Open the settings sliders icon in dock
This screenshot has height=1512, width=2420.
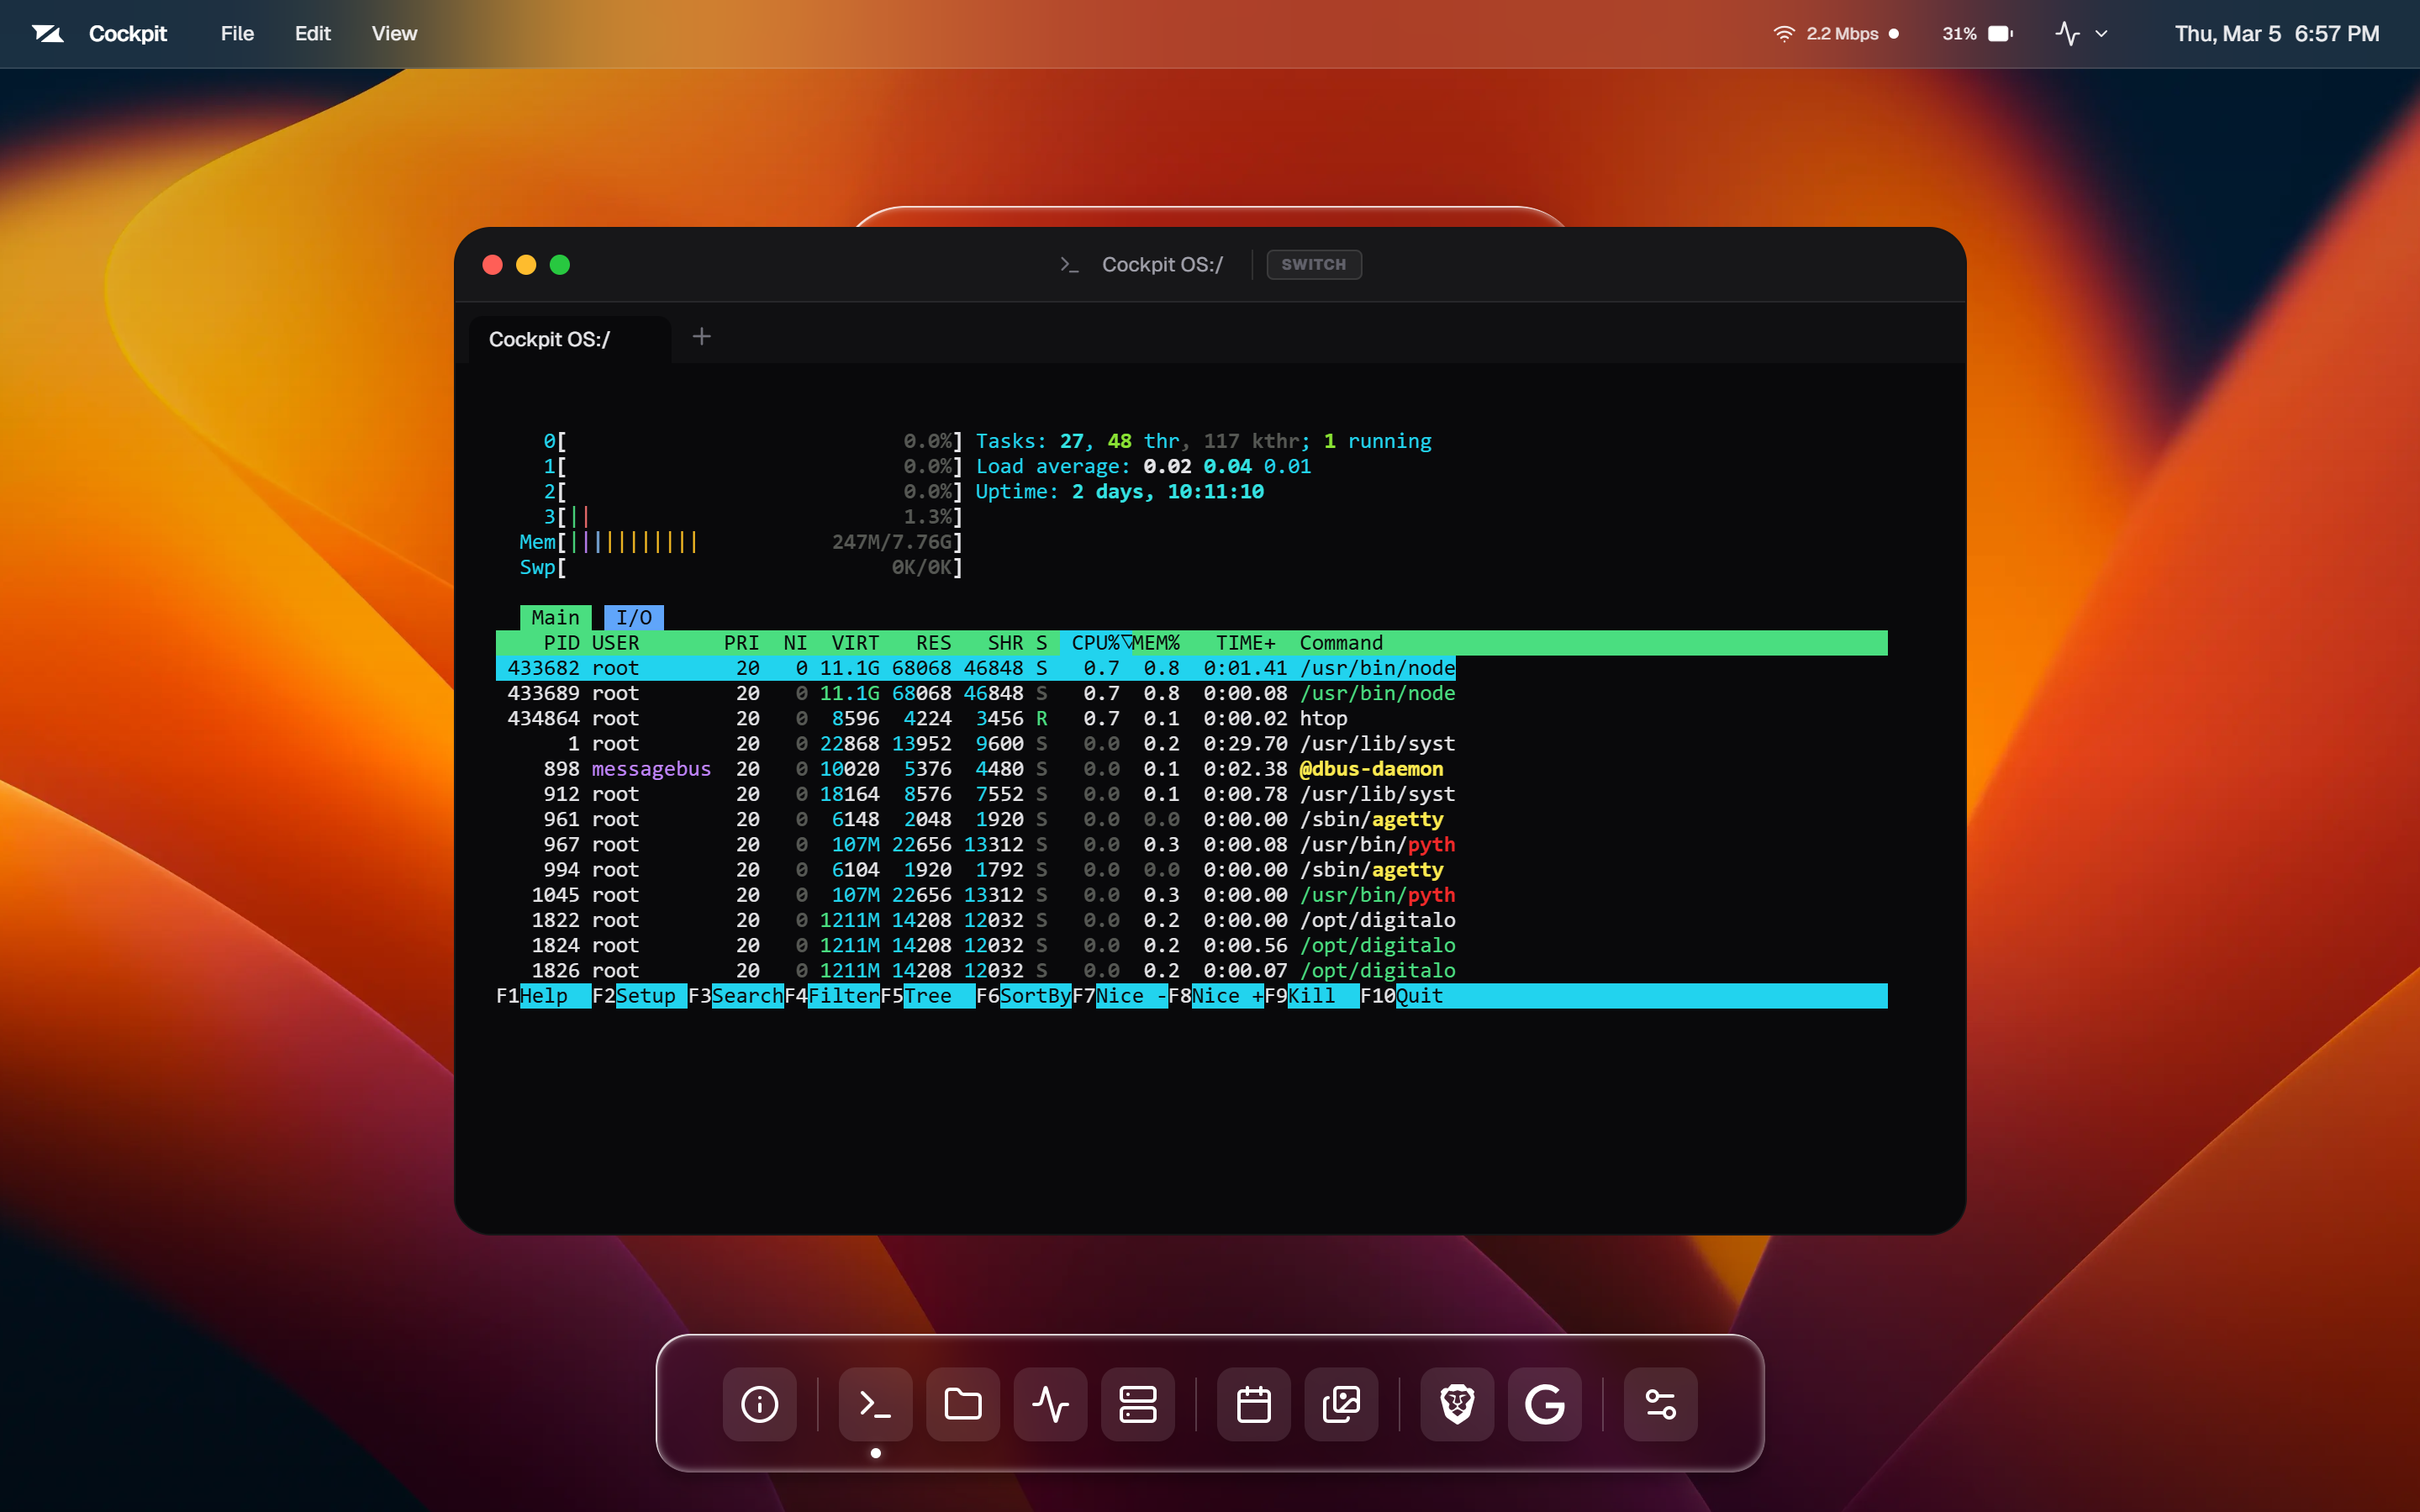tap(1660, 1404)
